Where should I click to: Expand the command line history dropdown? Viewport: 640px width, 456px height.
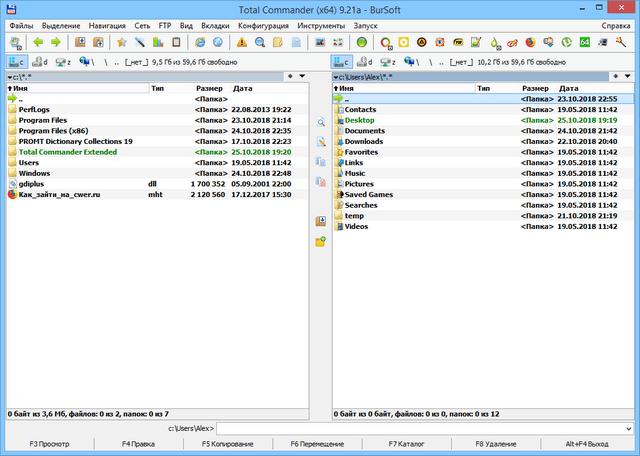pos(626,428)
